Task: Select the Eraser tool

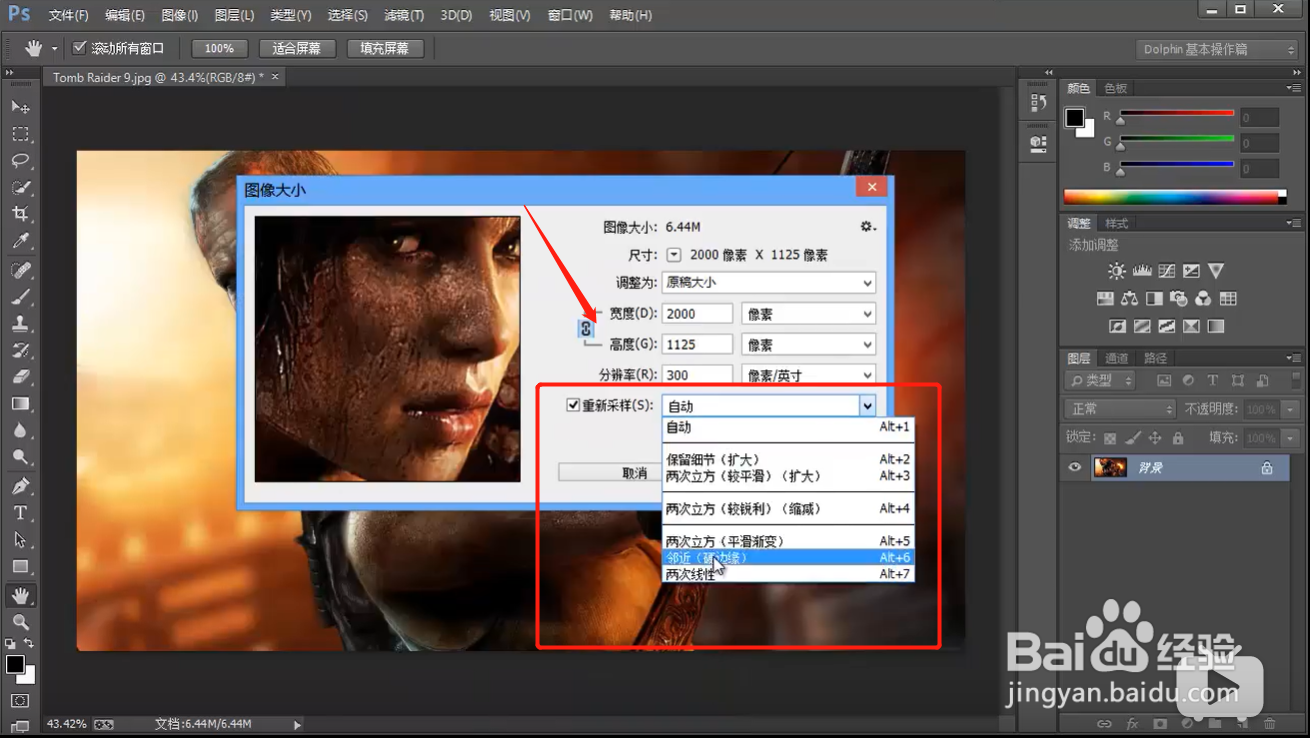Action: click(20, 378)
